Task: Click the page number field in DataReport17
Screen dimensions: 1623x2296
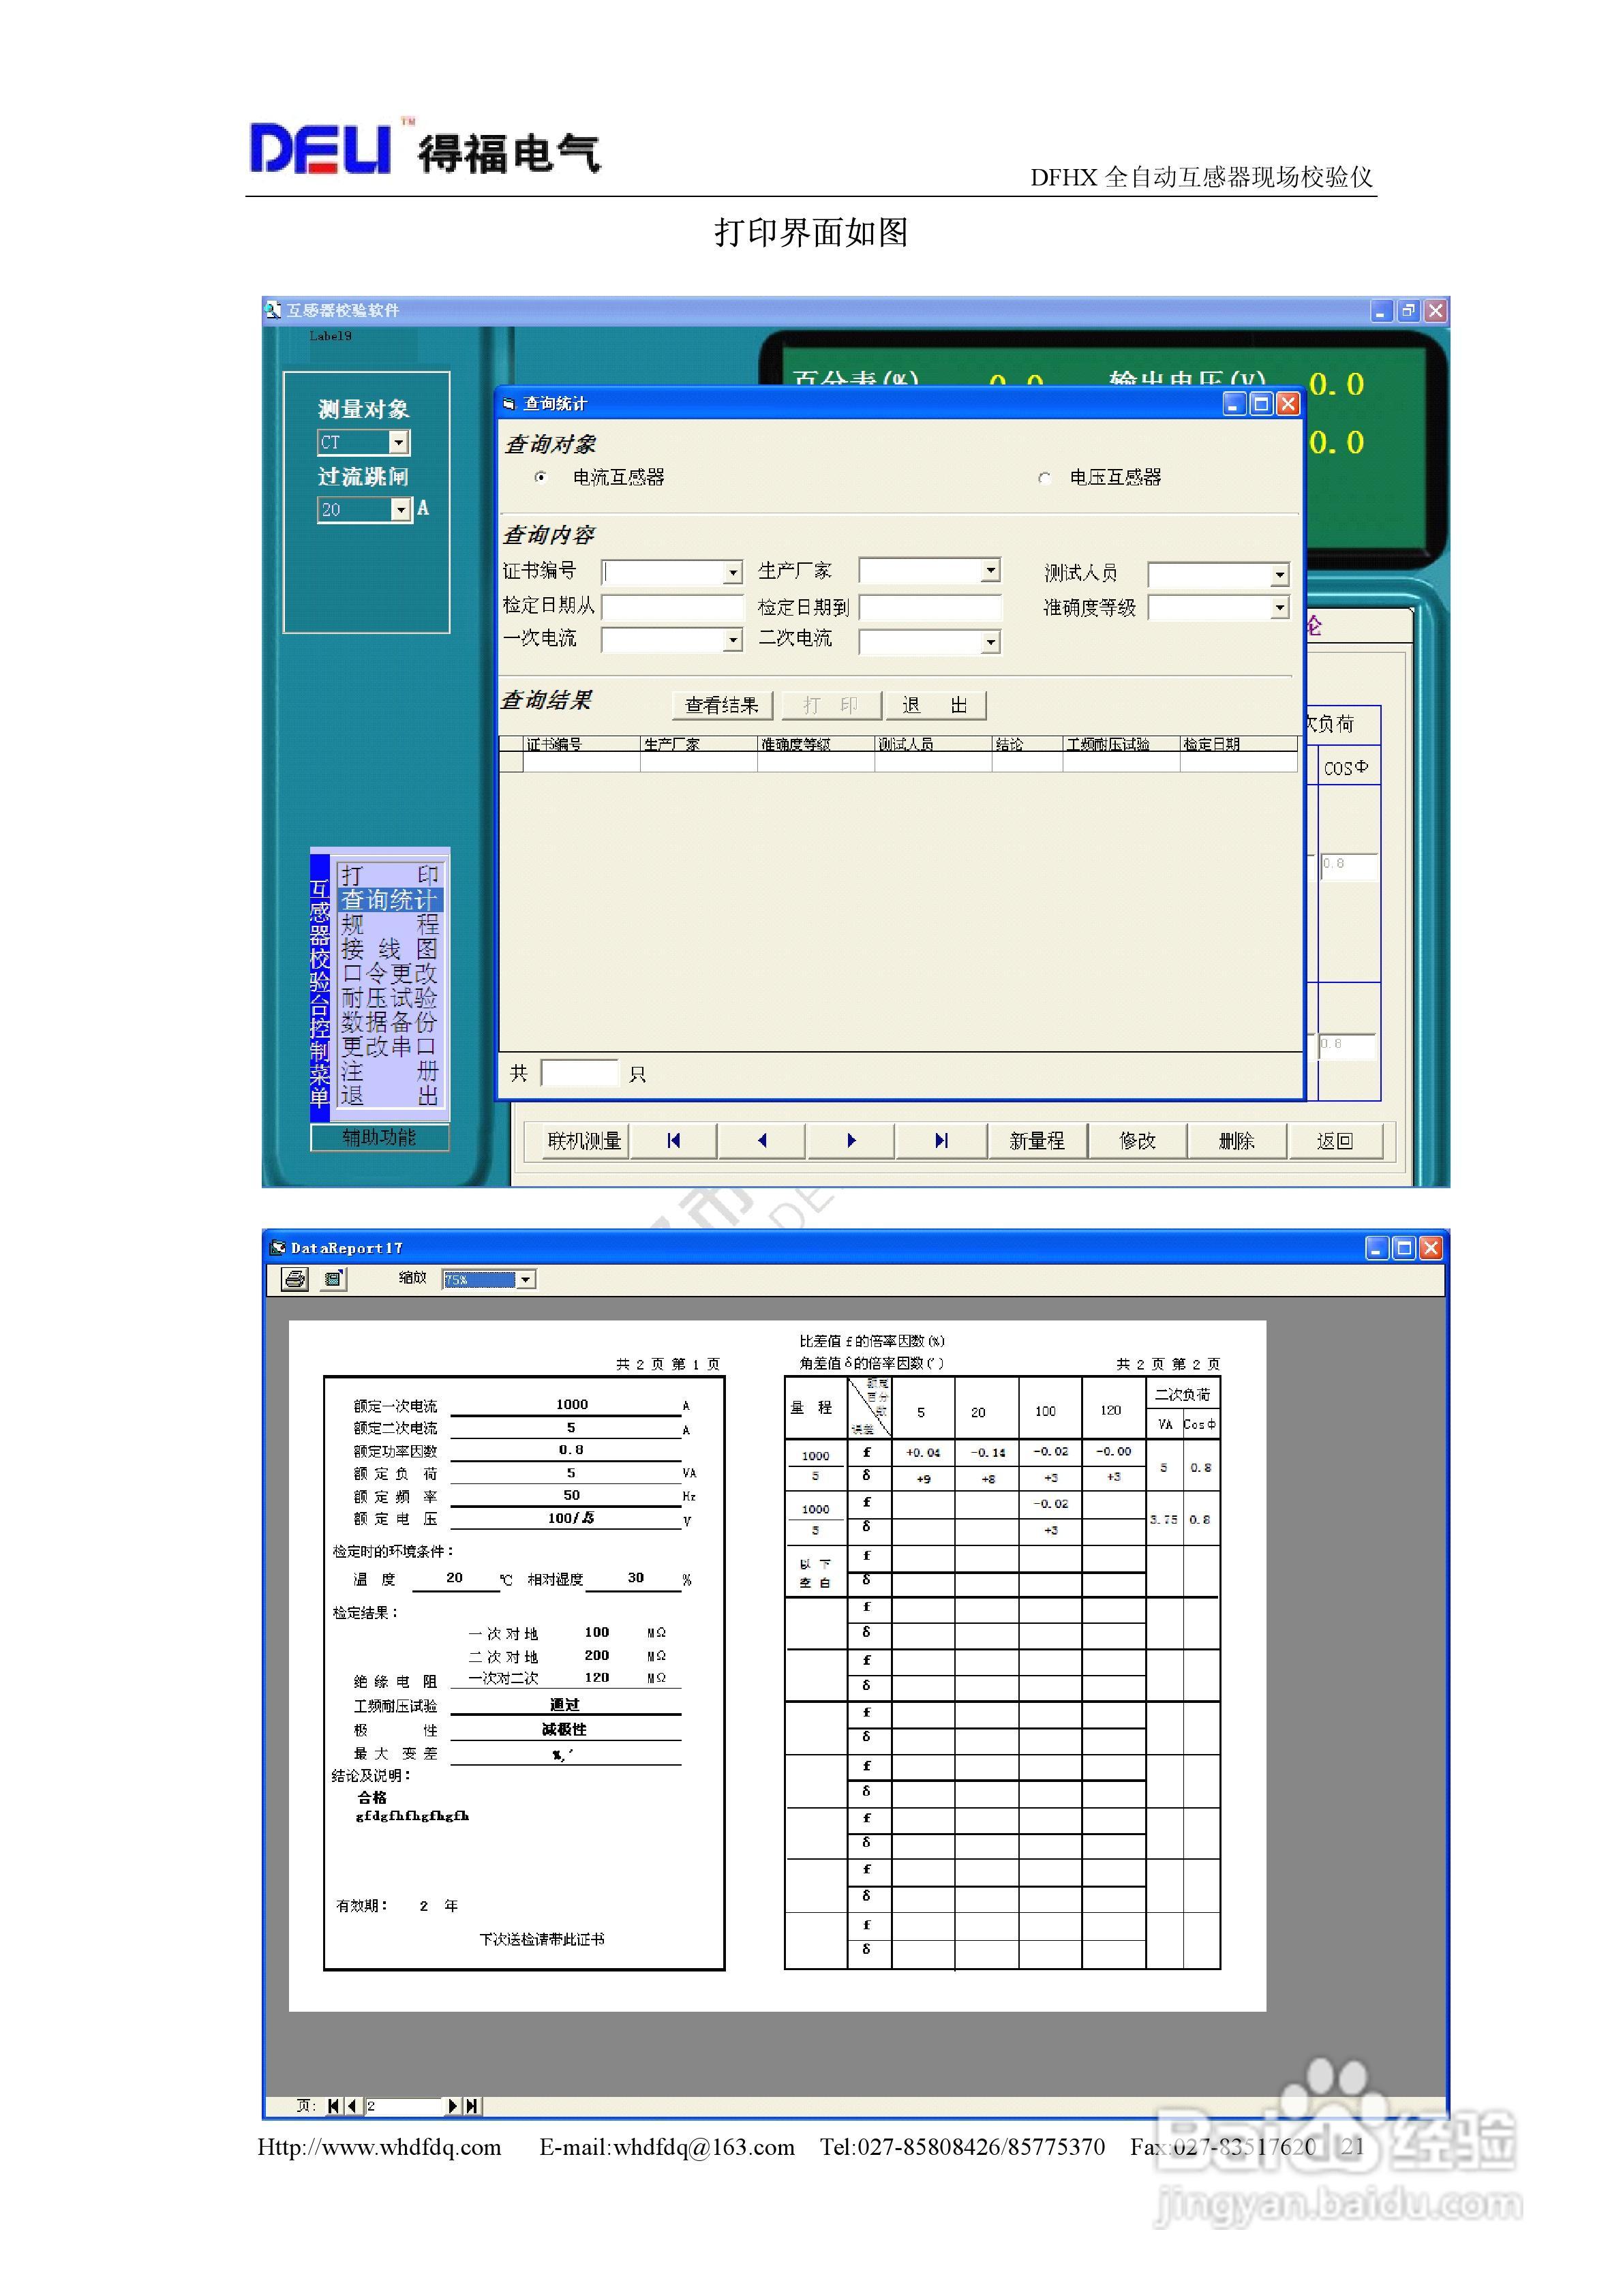Action: click(x=403, y=2105)
